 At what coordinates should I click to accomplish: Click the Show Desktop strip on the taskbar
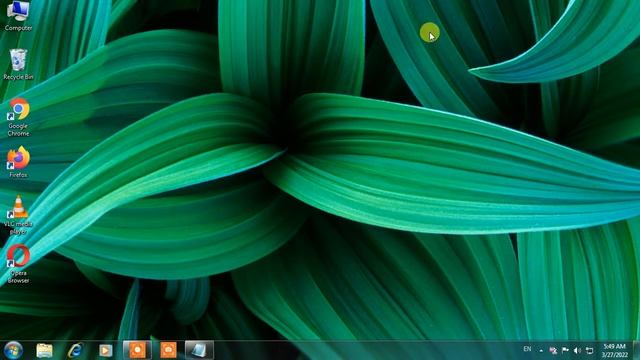click(636, 350)
